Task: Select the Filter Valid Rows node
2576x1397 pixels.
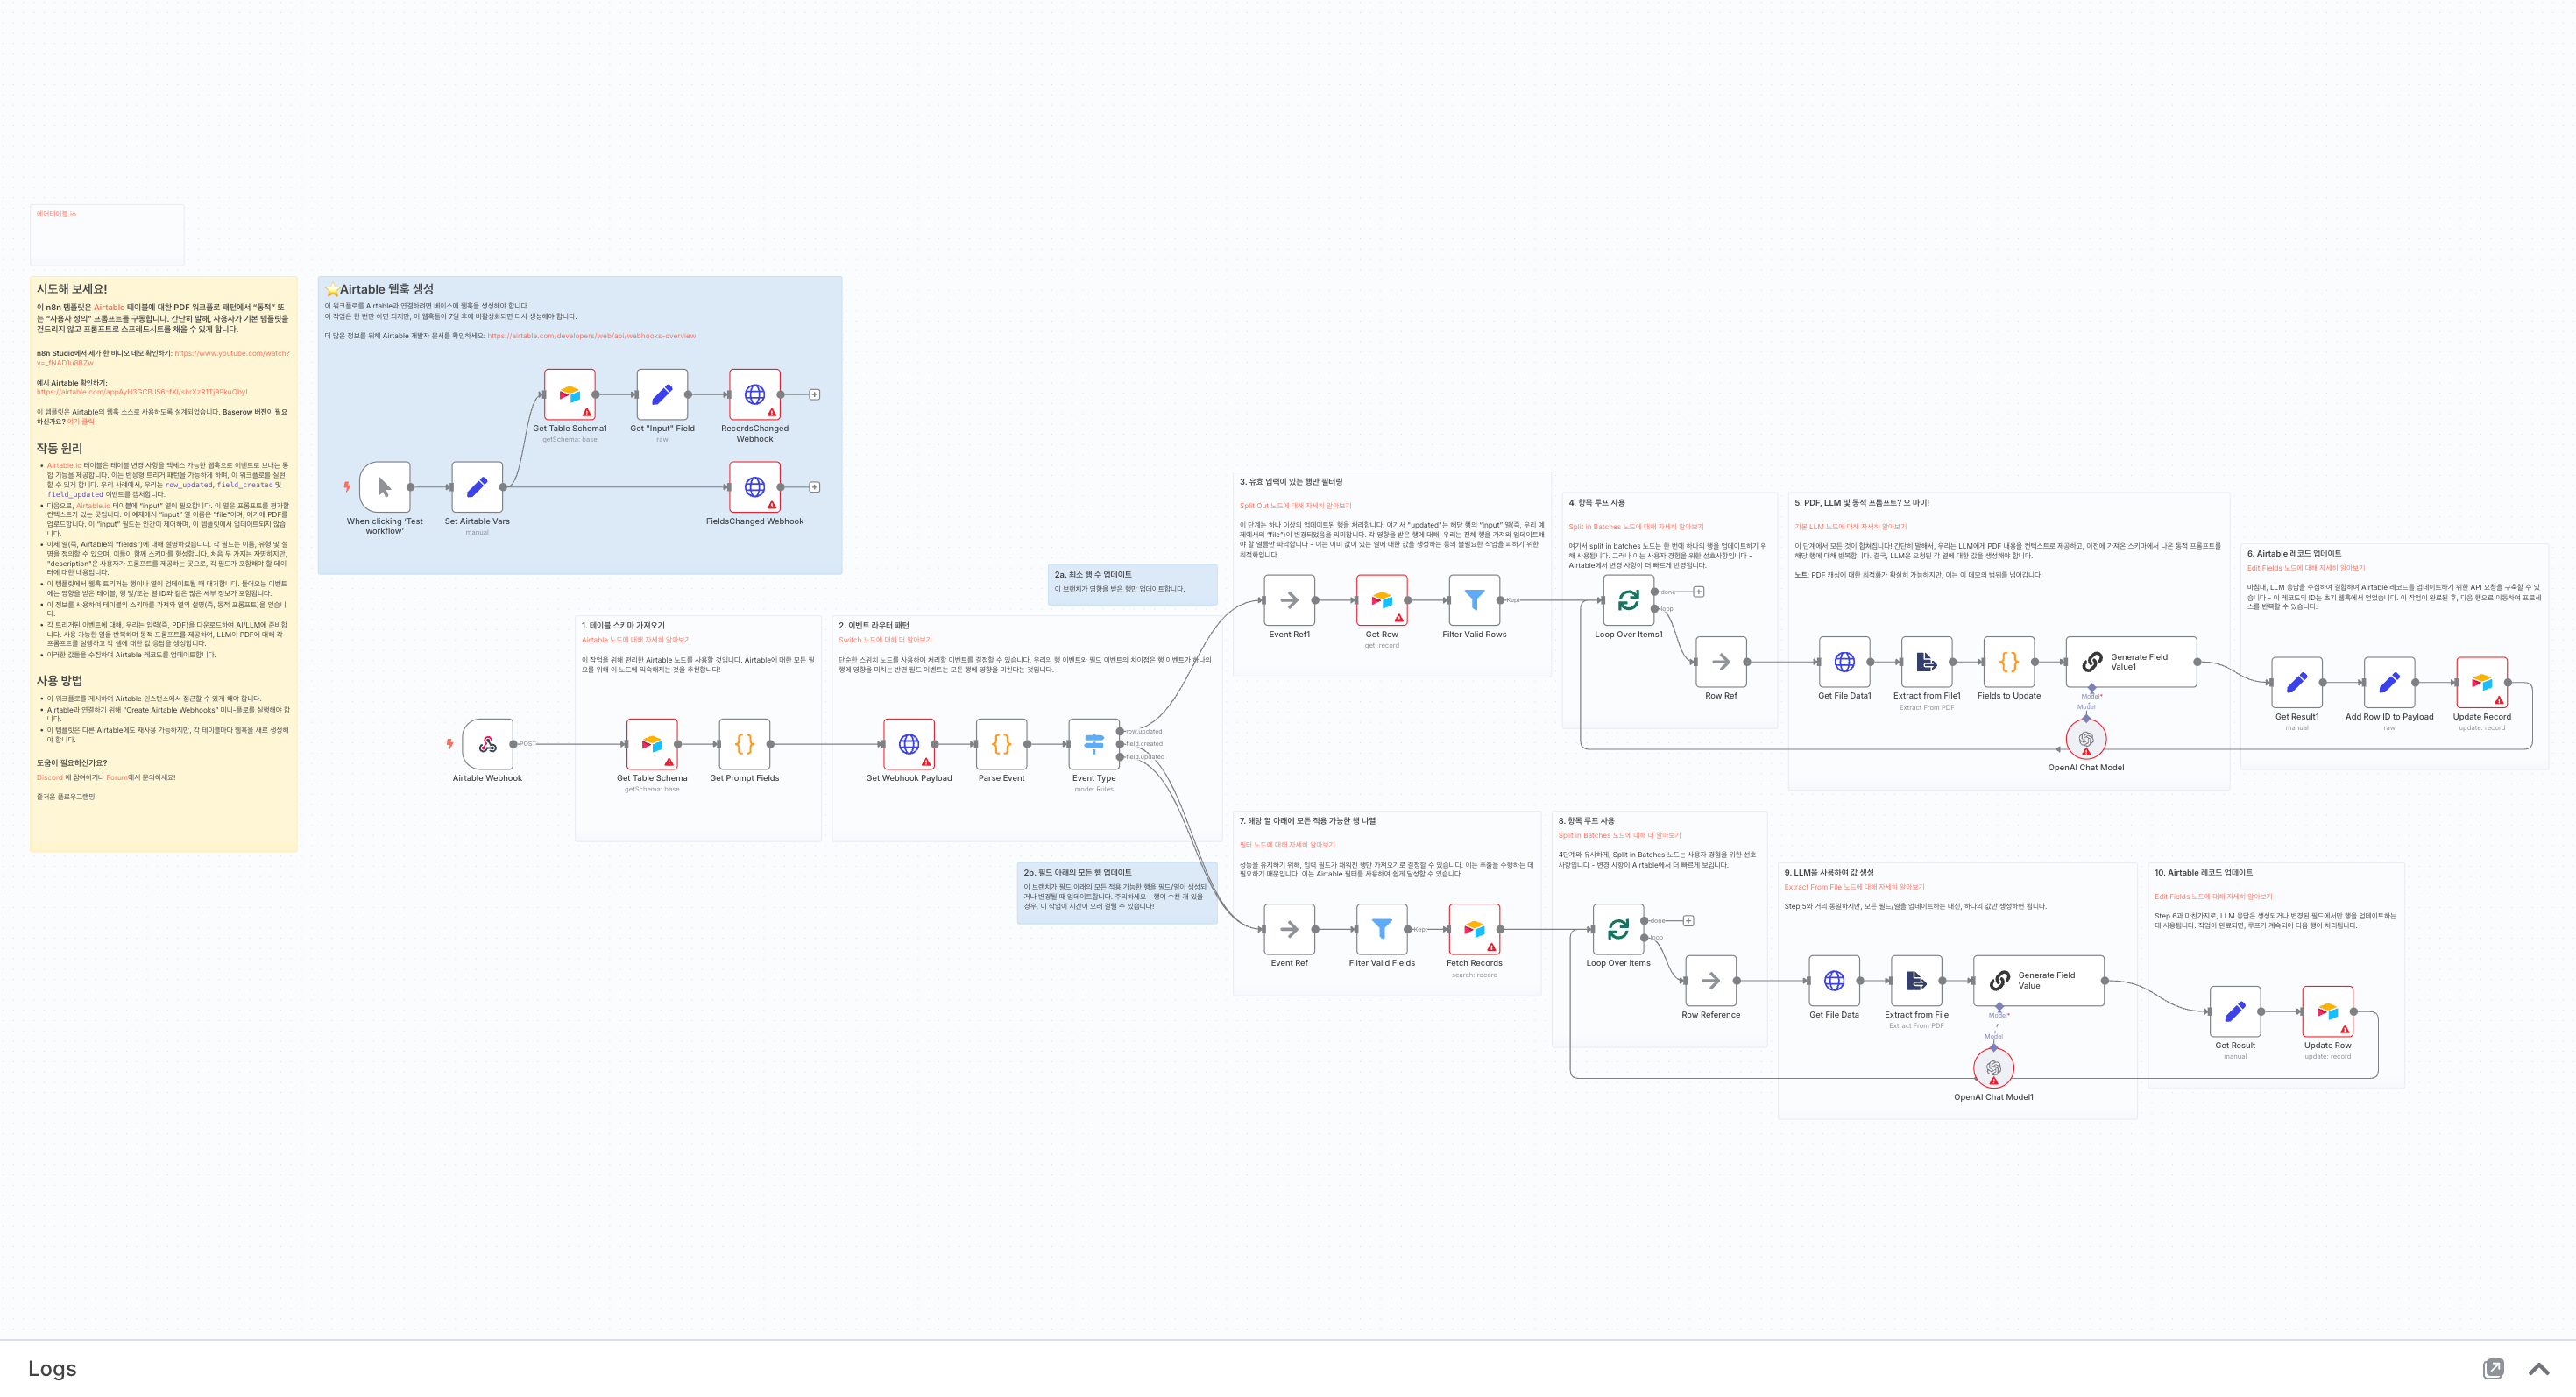Action: (1474, 600)
